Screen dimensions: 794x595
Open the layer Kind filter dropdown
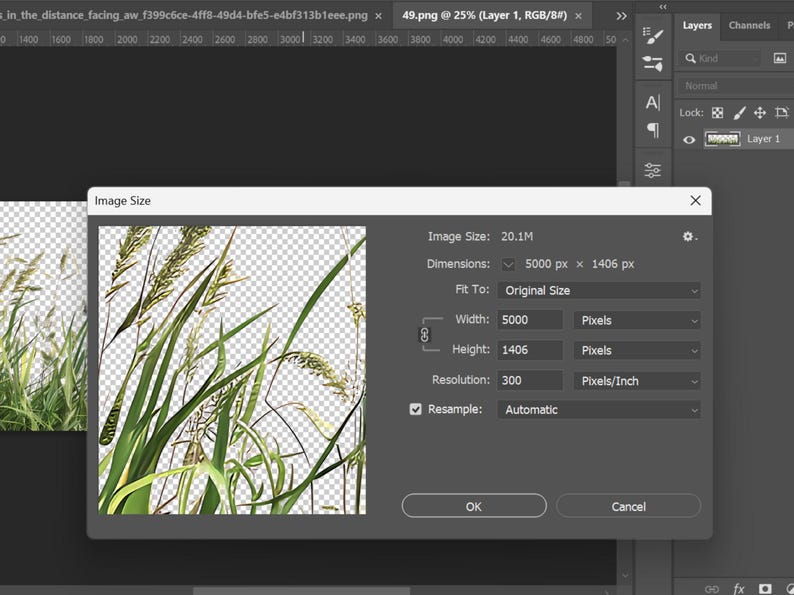(720, 58)
